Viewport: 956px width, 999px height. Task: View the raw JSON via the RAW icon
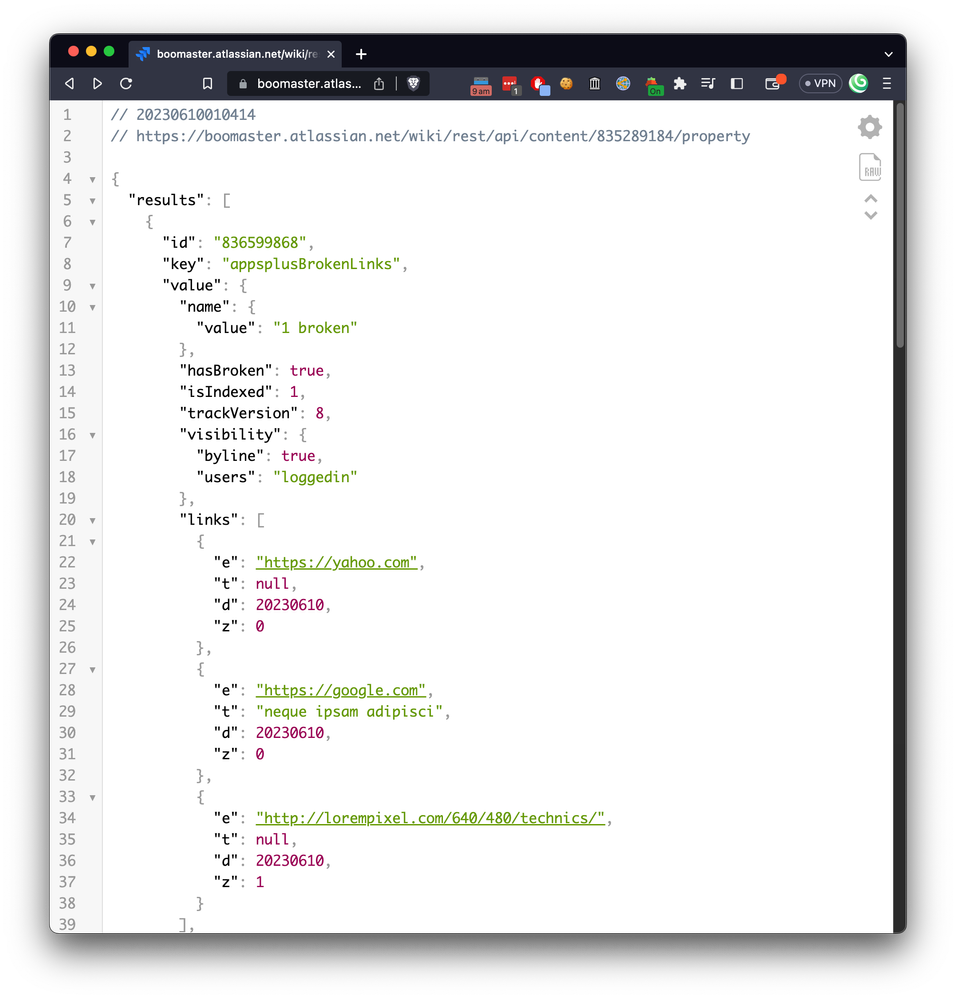869,166
